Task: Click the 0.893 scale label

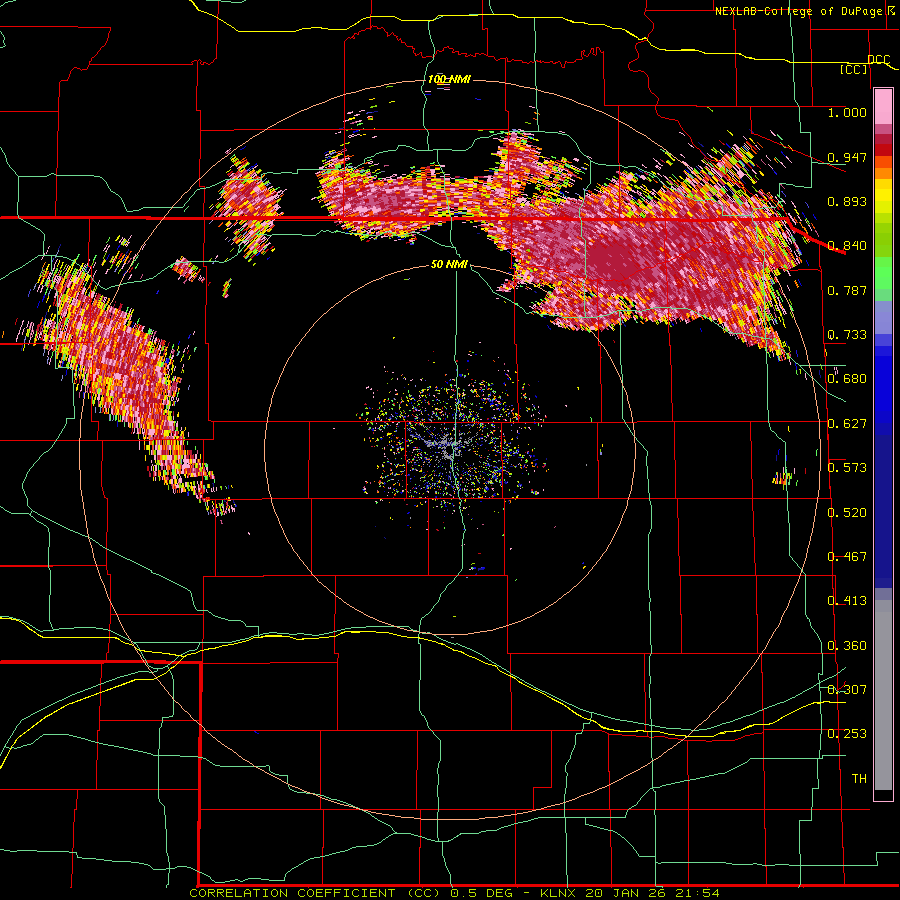Action: [x=847, y=201]
